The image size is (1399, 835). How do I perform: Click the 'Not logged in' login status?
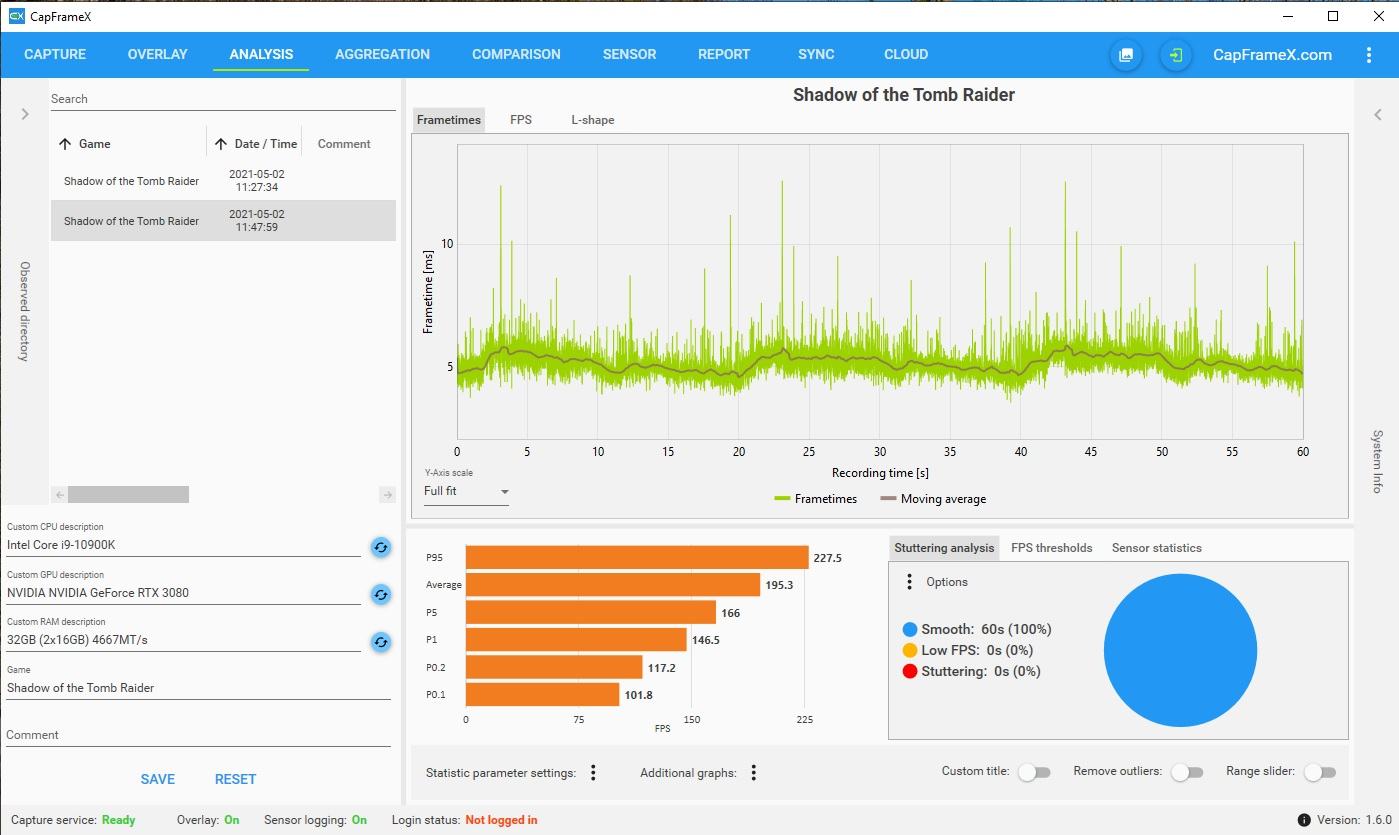tap(501, 820)
